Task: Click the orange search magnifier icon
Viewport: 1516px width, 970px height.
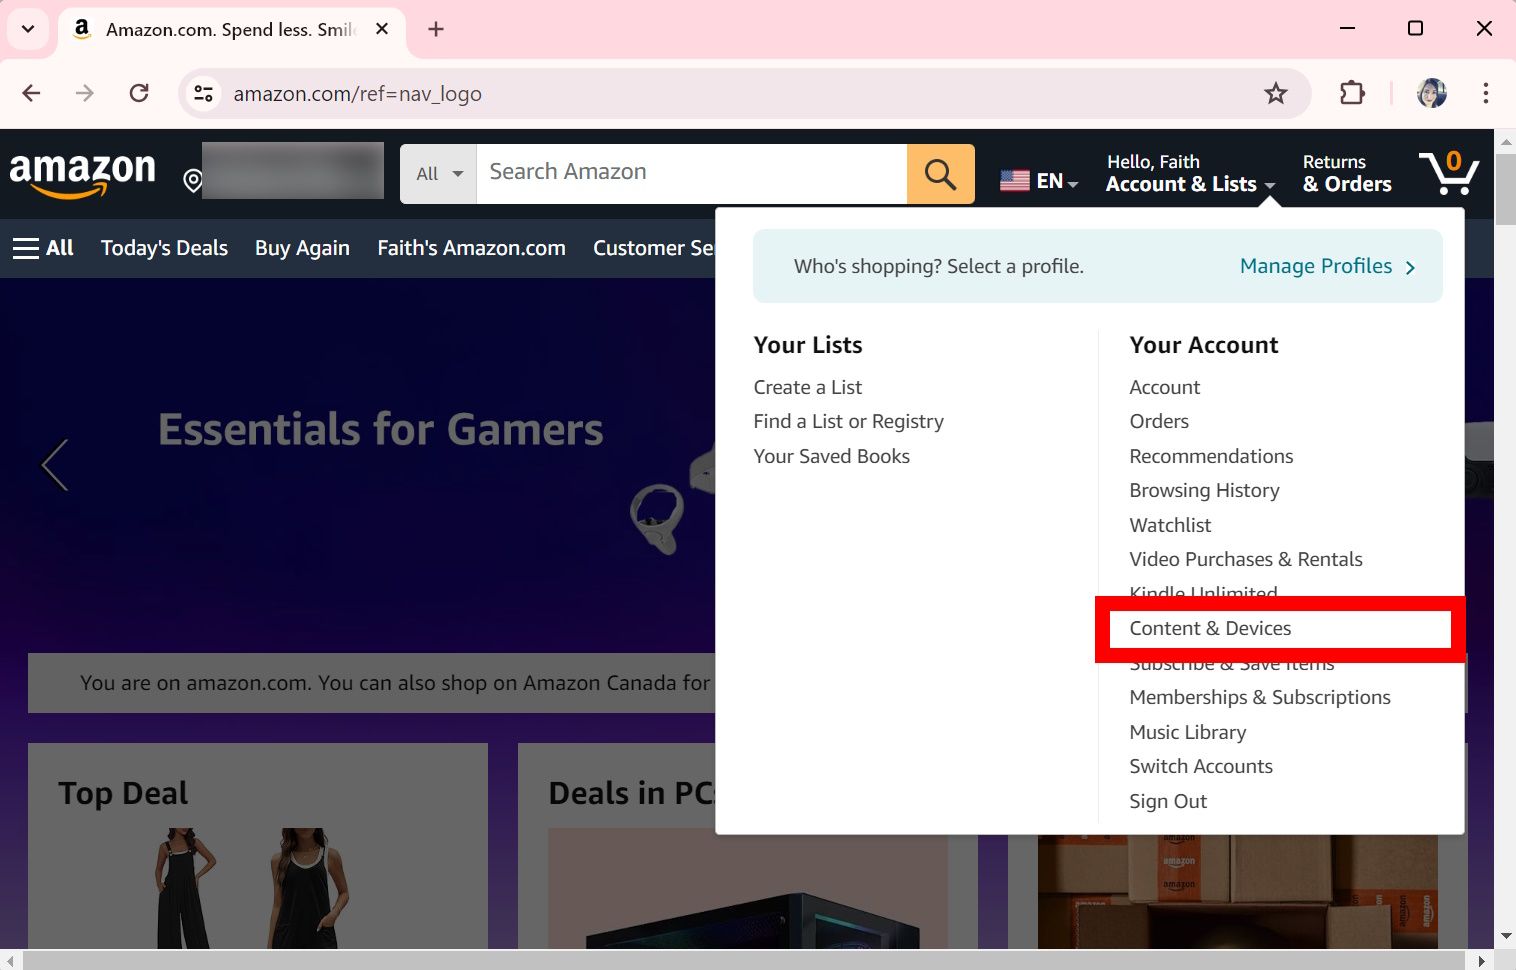Action: point(939,172)
